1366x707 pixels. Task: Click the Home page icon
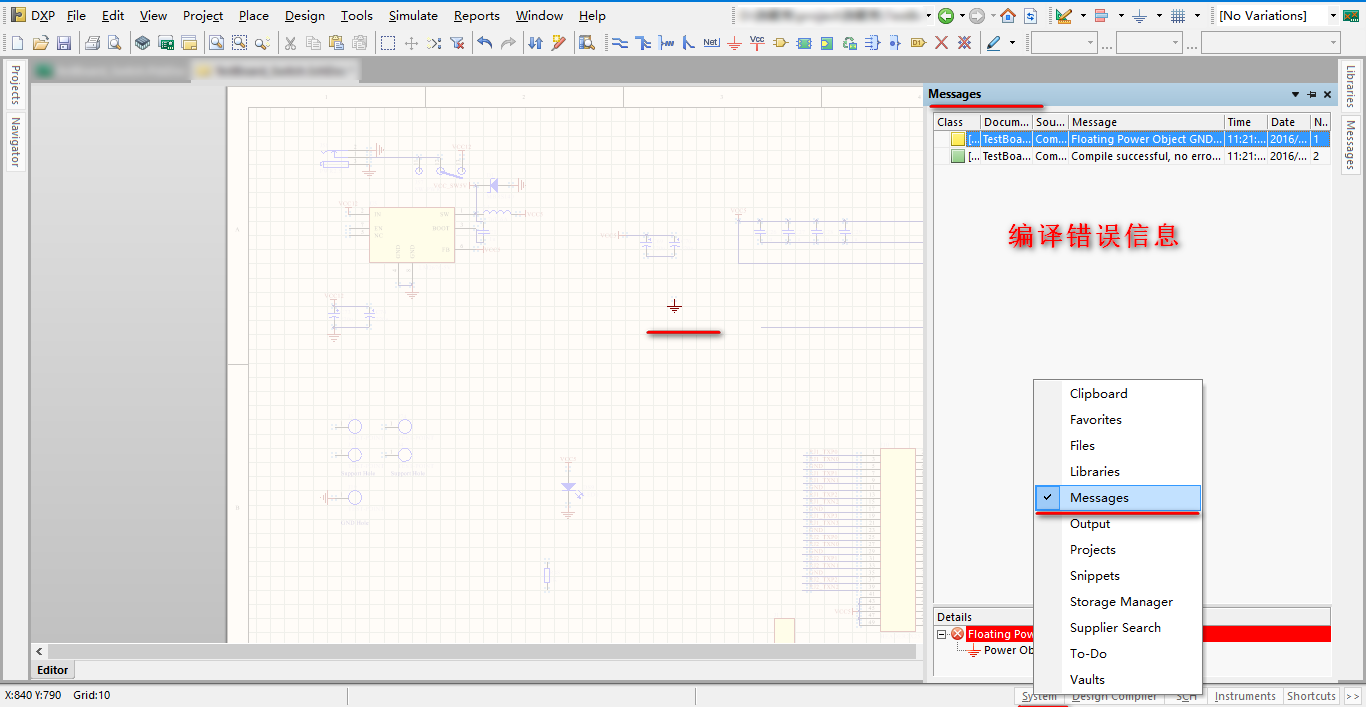pyautogui.click(x=1008, y=16)
